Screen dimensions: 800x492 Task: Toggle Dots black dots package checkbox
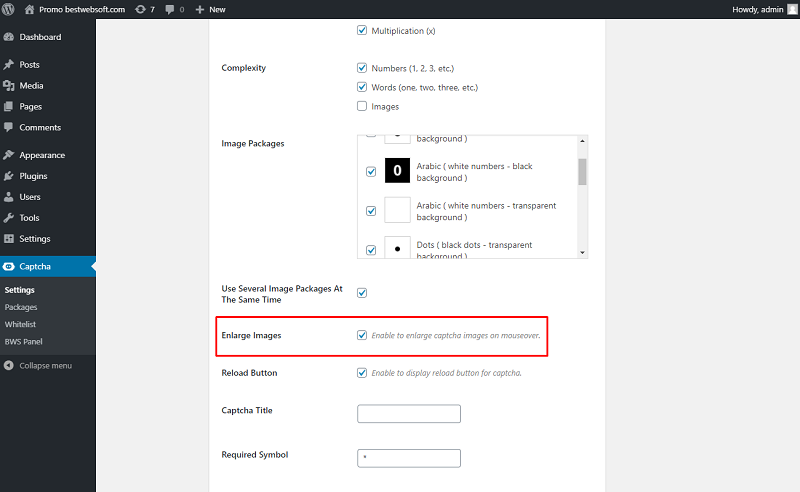pos(371,250)
